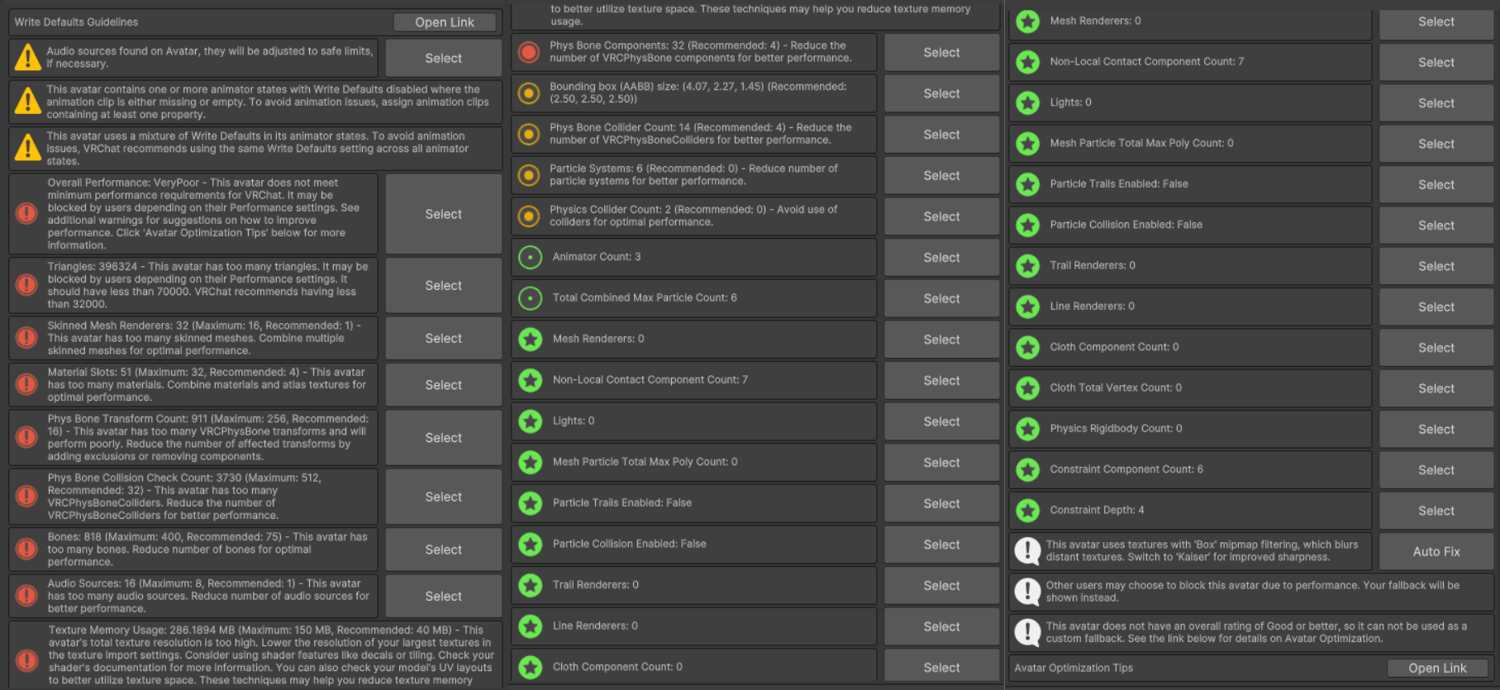Image resolution: width=1500 pixels, height=690 pixels.
Task: Click the error icon next to Bones count
Action: pyautogui.click(x=27, y=549)
